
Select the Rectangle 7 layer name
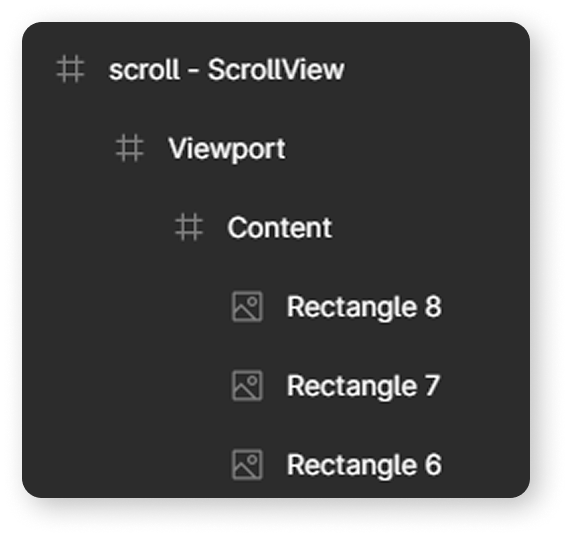pos(363,386)
